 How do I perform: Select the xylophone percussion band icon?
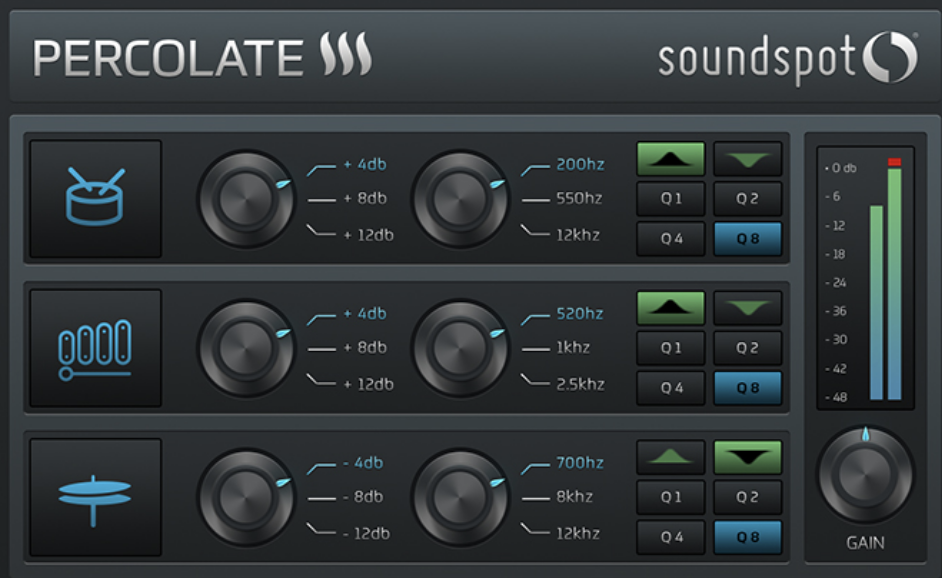tap(96, 348)
